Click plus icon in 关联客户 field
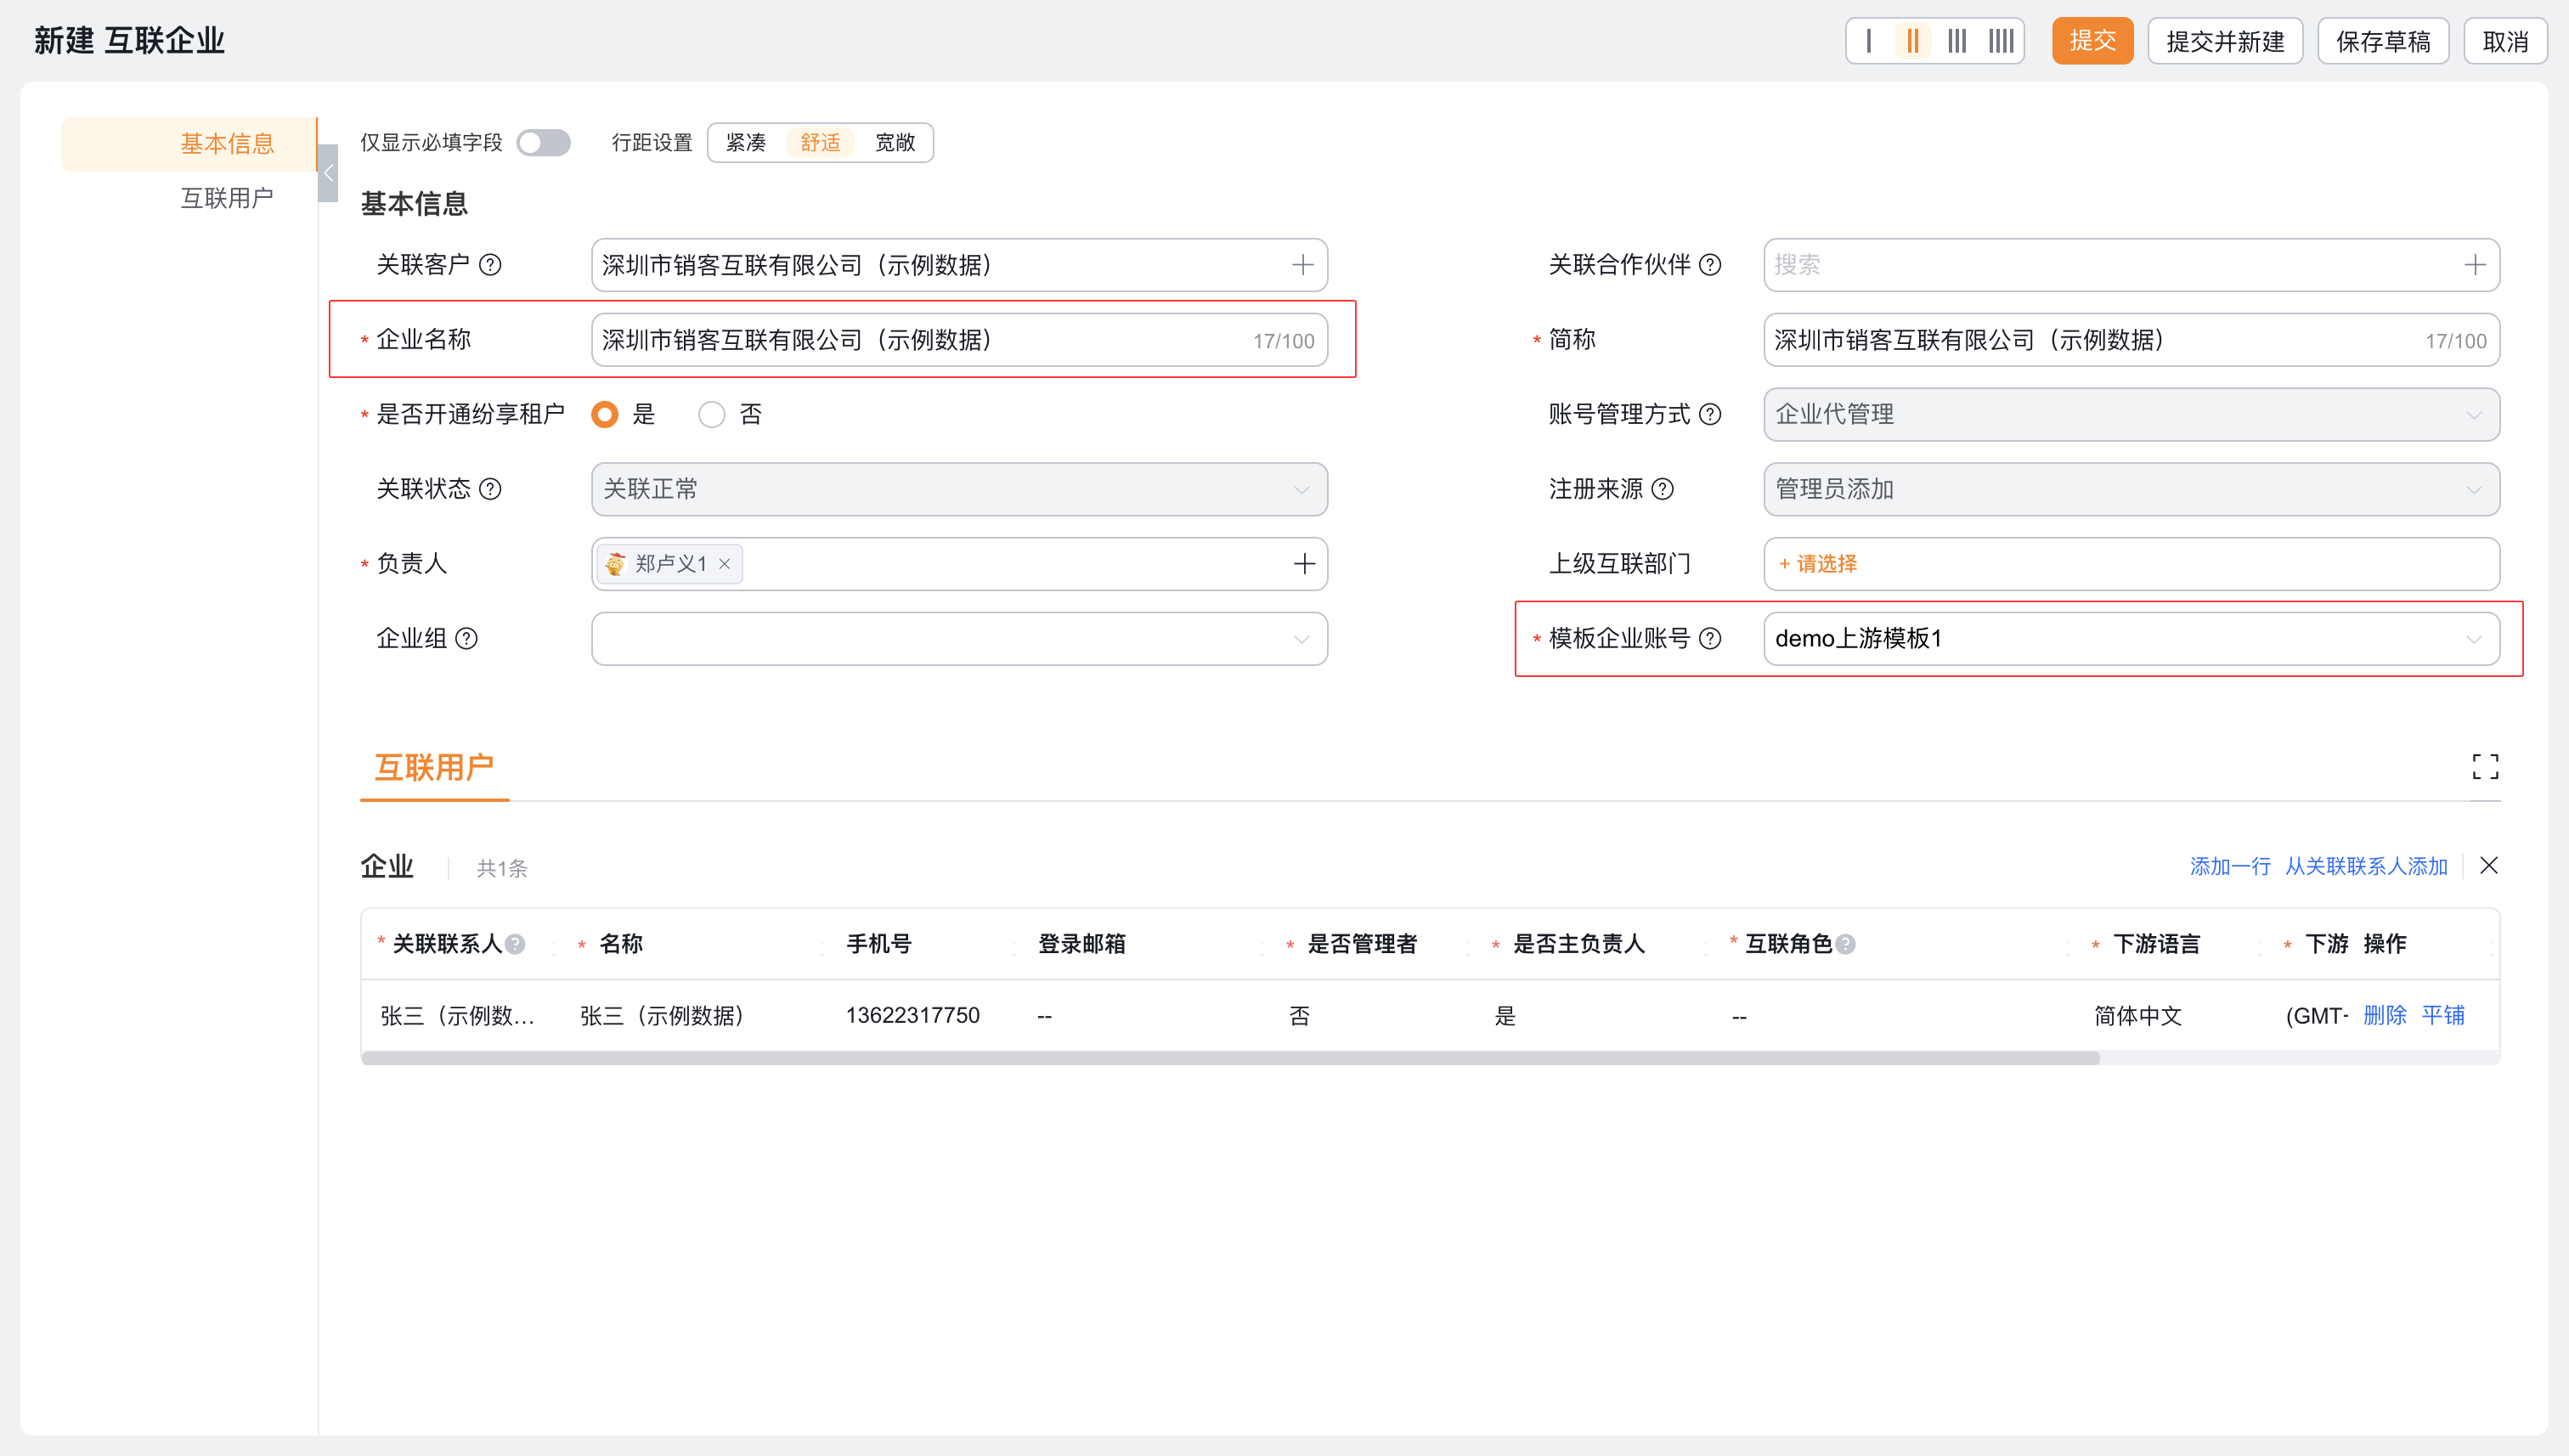This screenshot has height=1456, width=2569. click(x=1302, y=265)
